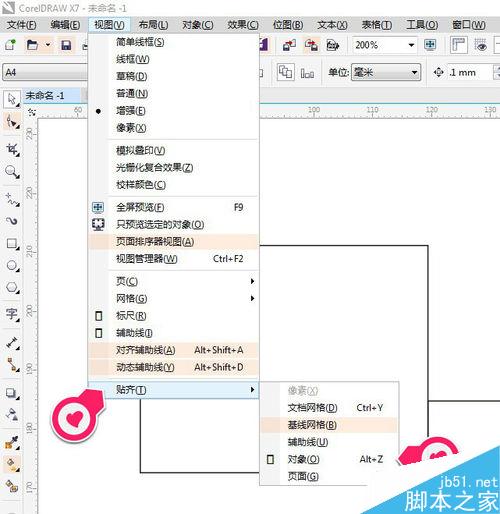This screenshot has width=500, height=514.
Task: Select the Interactive Fill tool
Action: 12,464
